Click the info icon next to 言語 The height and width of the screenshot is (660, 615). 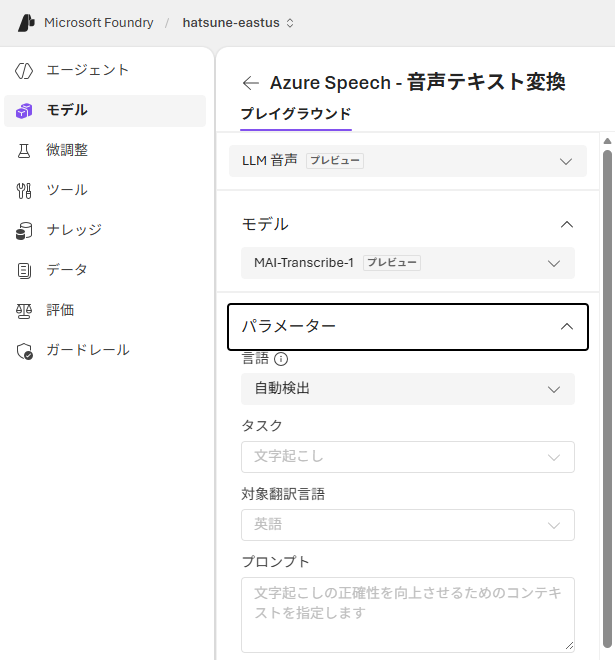[x=281, y=359]
